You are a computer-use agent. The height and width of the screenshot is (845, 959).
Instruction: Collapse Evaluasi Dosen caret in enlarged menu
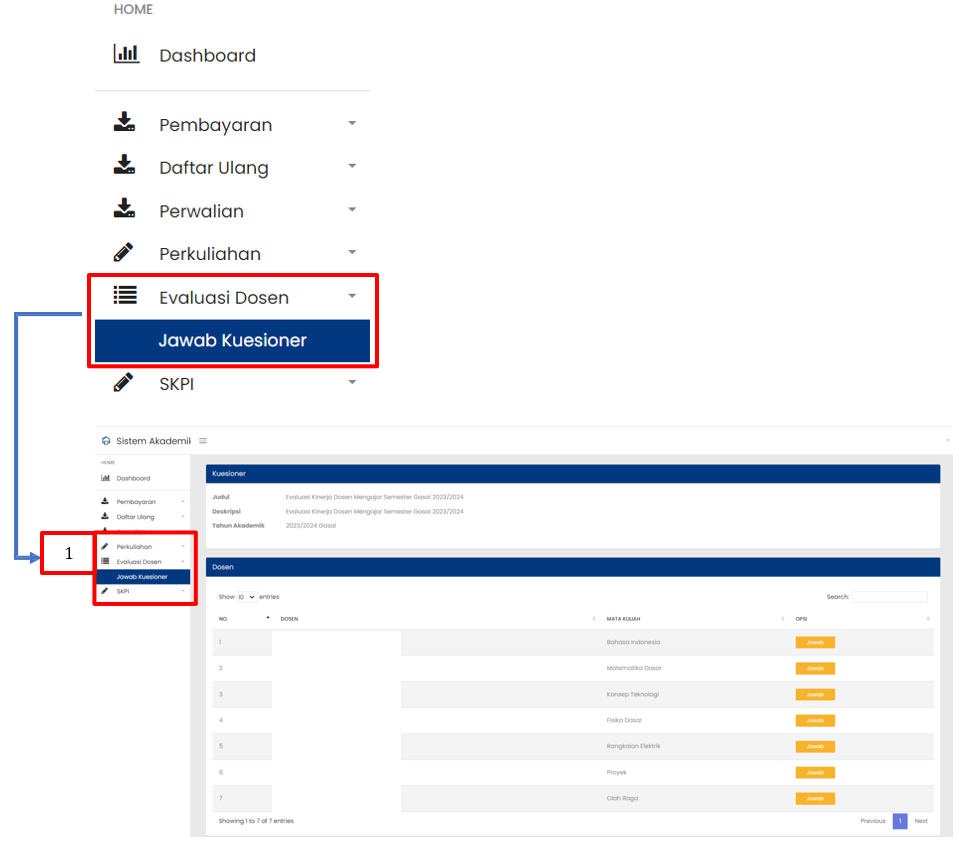coord(352,296)
